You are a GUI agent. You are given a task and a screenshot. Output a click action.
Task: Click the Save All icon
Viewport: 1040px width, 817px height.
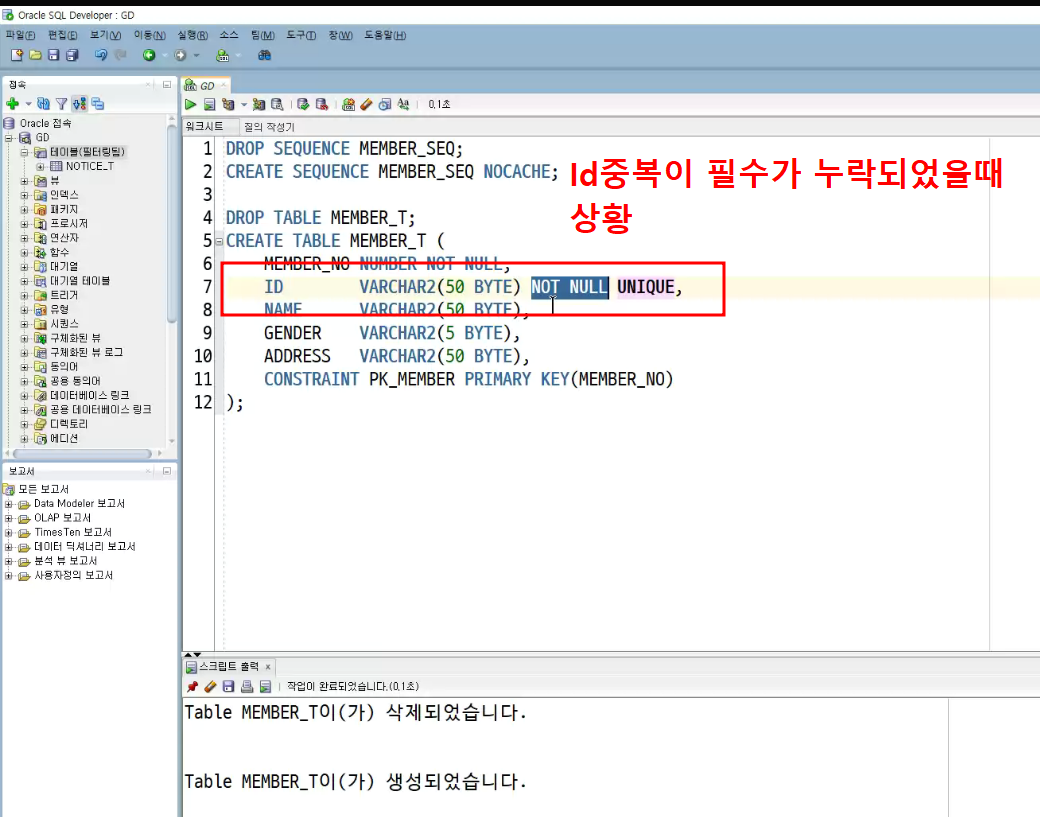point(72,55)
